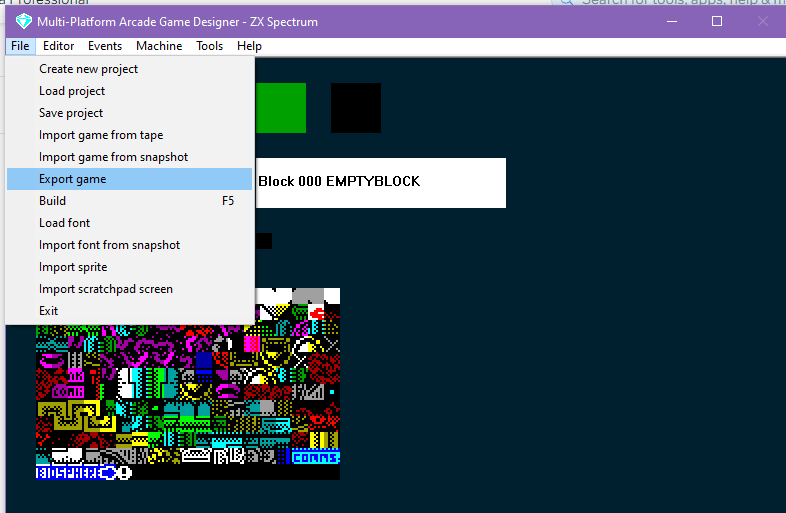Choose Import game from tape
Screen dimensions: 786x513
(129, 135)
